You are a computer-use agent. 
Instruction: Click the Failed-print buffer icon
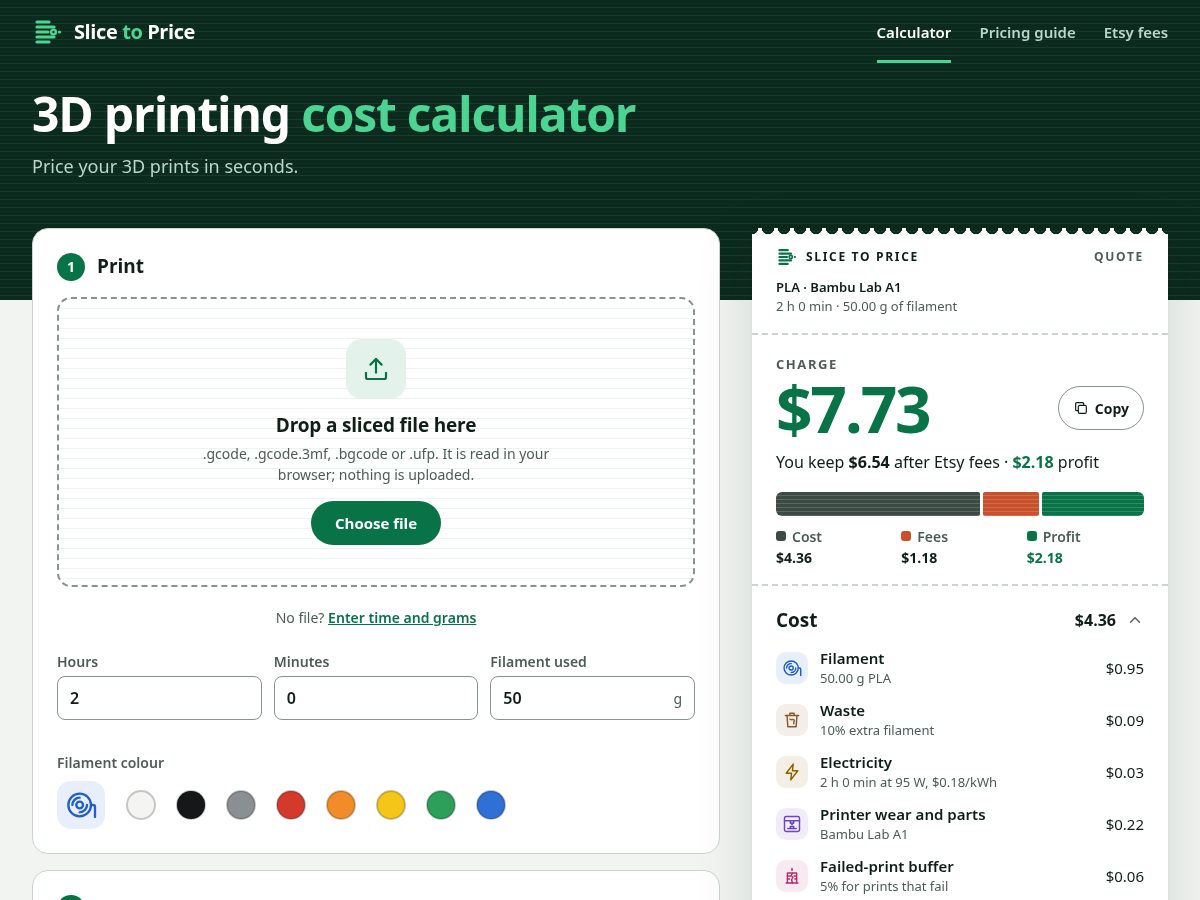click(x=792, y=876)
